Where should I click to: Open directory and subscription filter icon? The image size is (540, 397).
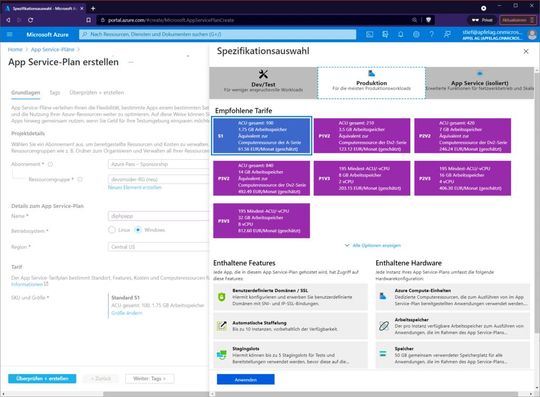tap(385, 34)
